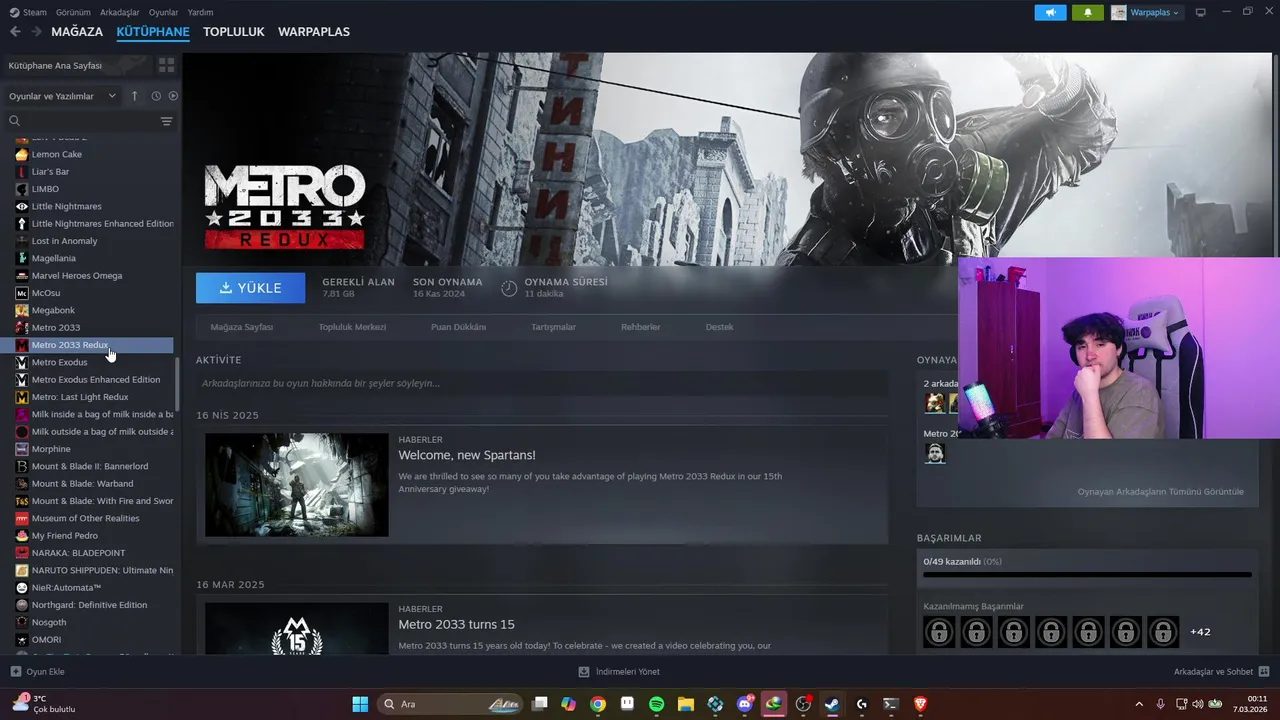This screenshot has width=1280, height=720.
Task: Sort library list with the up-arrow icon
Action: tap(135, 96)
